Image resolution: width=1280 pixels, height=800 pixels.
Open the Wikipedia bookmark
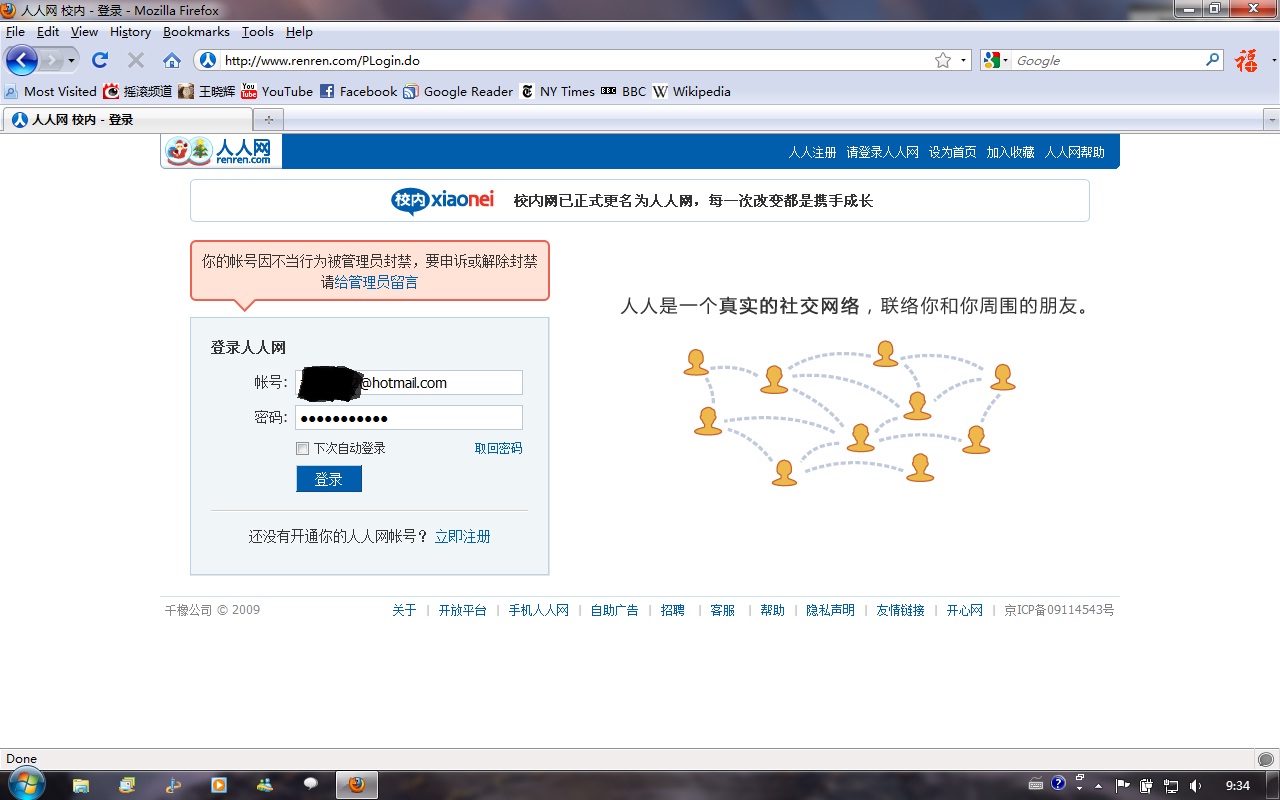[x=692, y=91]
